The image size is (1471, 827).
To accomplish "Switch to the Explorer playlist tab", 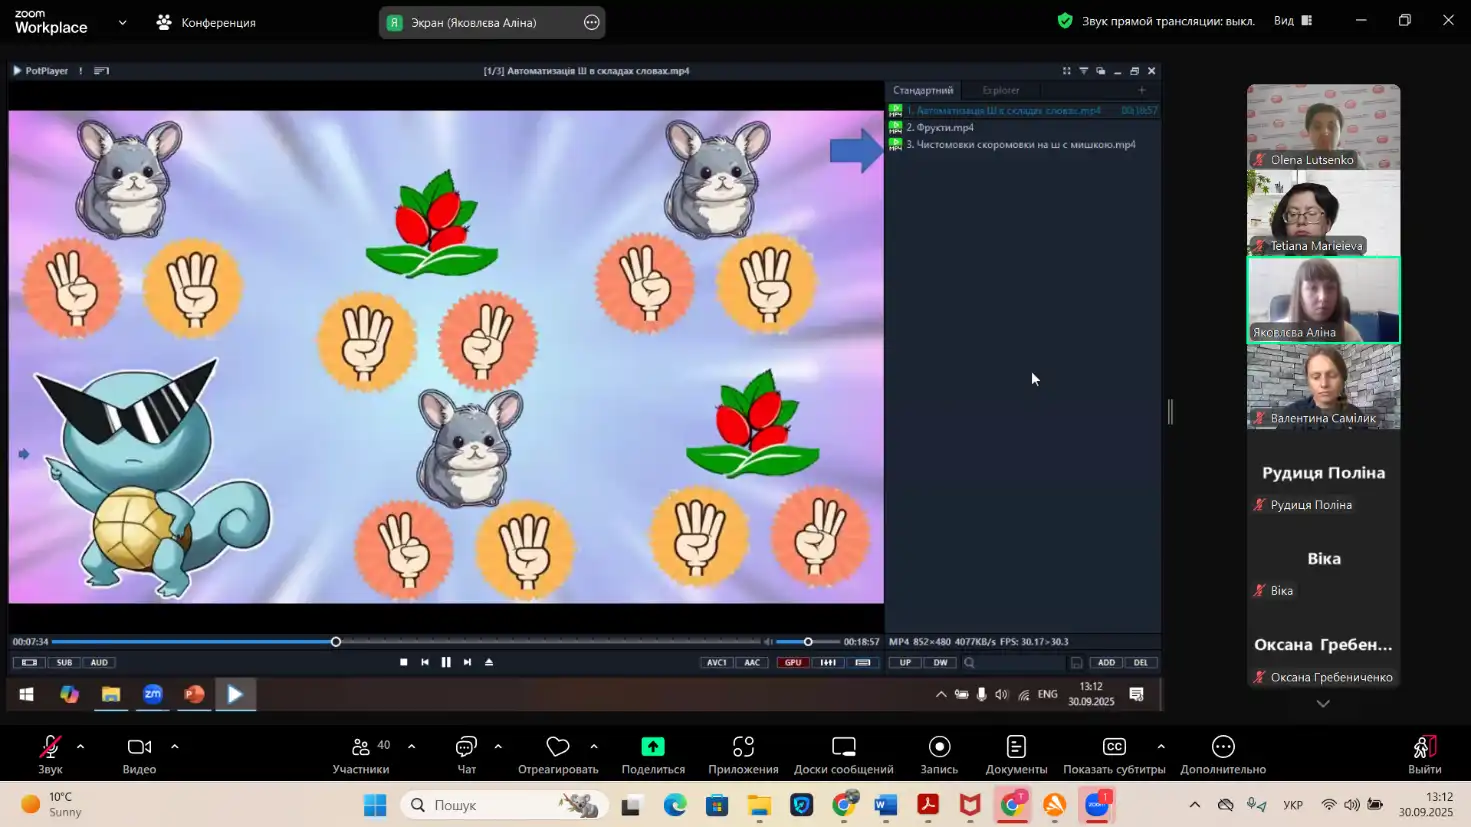I will coord(1001,90).
